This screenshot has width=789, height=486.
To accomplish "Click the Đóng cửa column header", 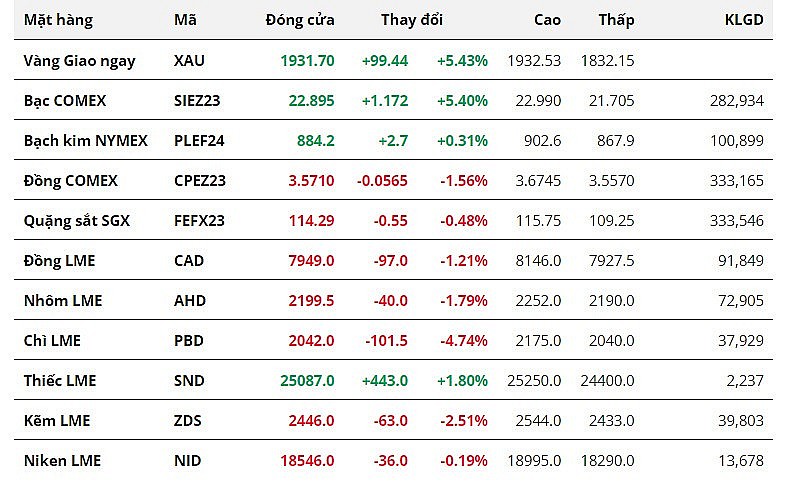I will pos(300,20).
